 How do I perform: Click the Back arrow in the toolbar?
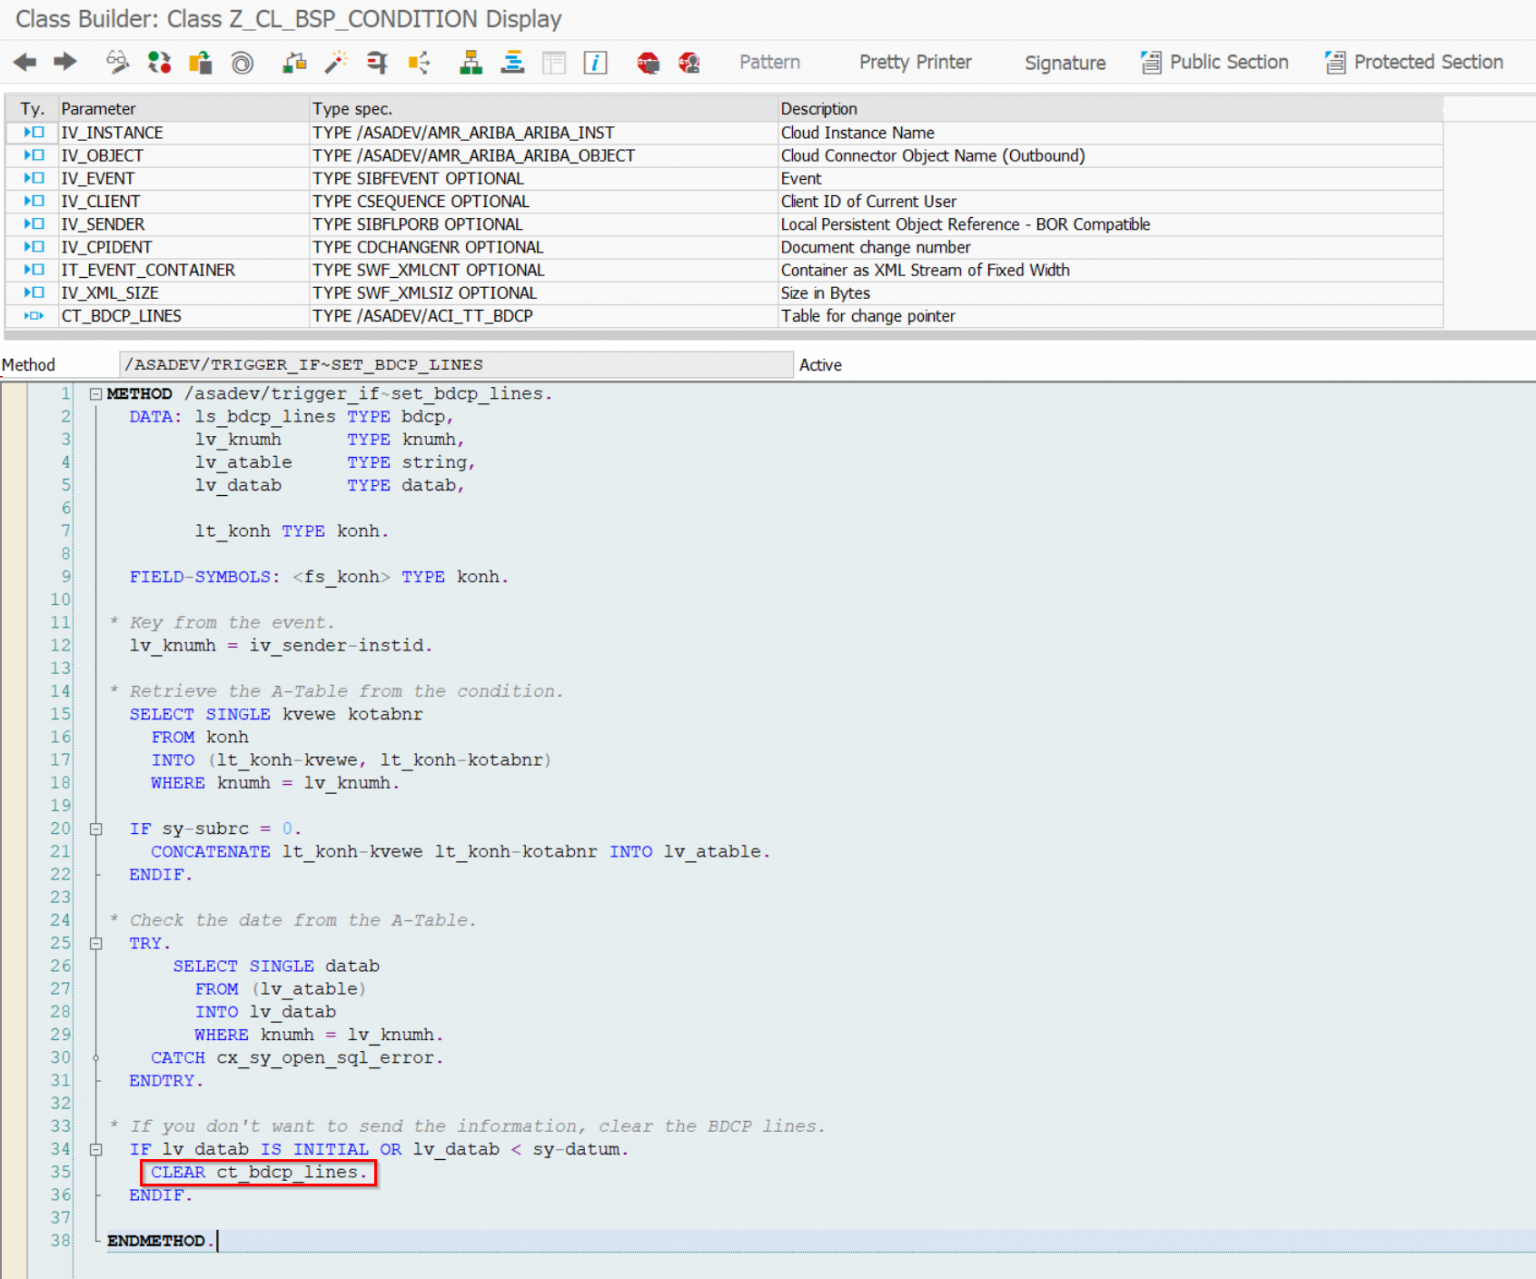(25, 63)
